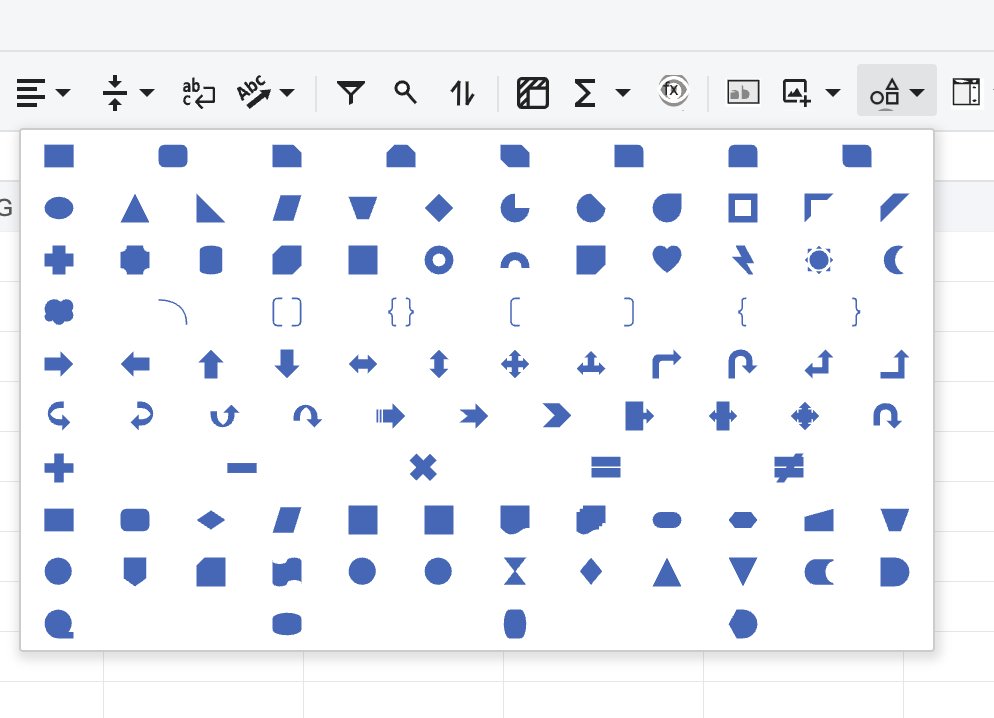Insert the lightning bolt shape
994x718 pixels.
click(742, 260)
